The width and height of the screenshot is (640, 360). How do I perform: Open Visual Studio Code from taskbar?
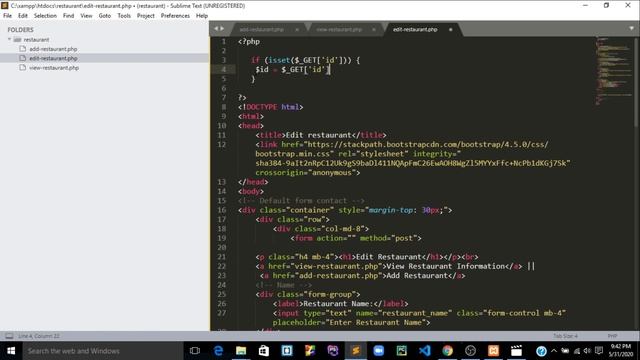[424, 351]
